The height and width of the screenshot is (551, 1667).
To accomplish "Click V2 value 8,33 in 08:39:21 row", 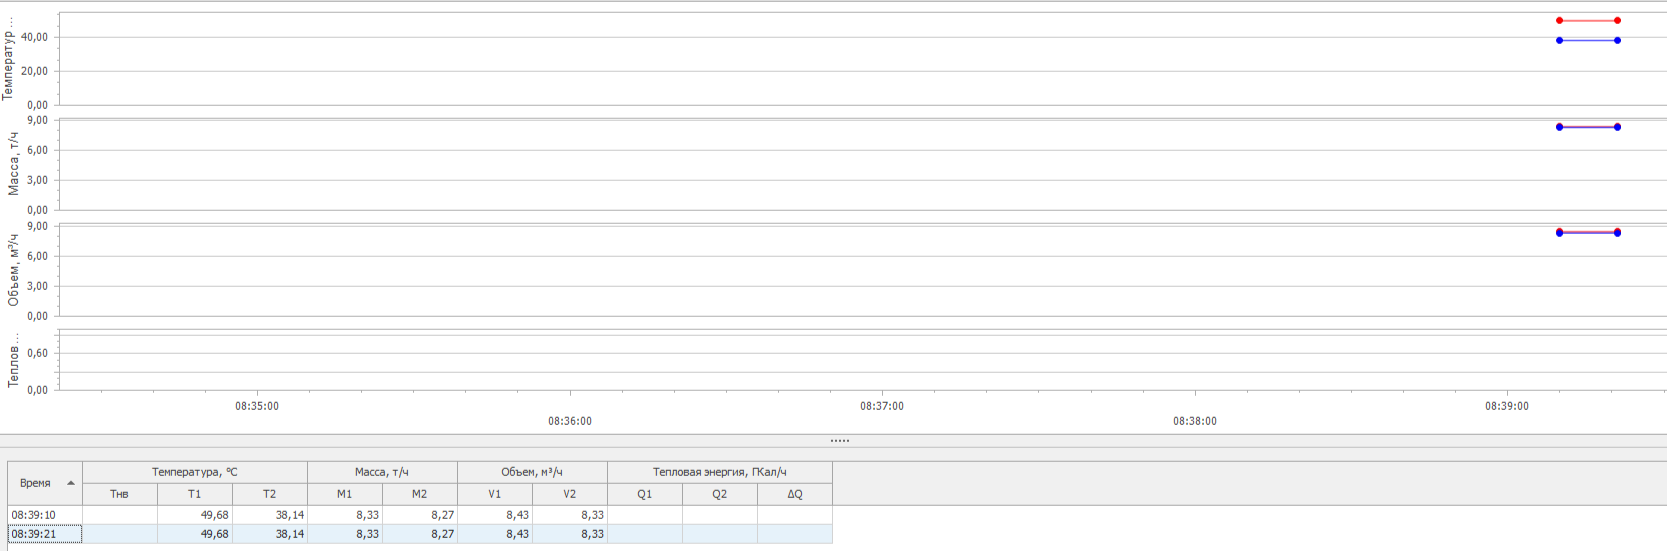I will click(x=570, y=534).
